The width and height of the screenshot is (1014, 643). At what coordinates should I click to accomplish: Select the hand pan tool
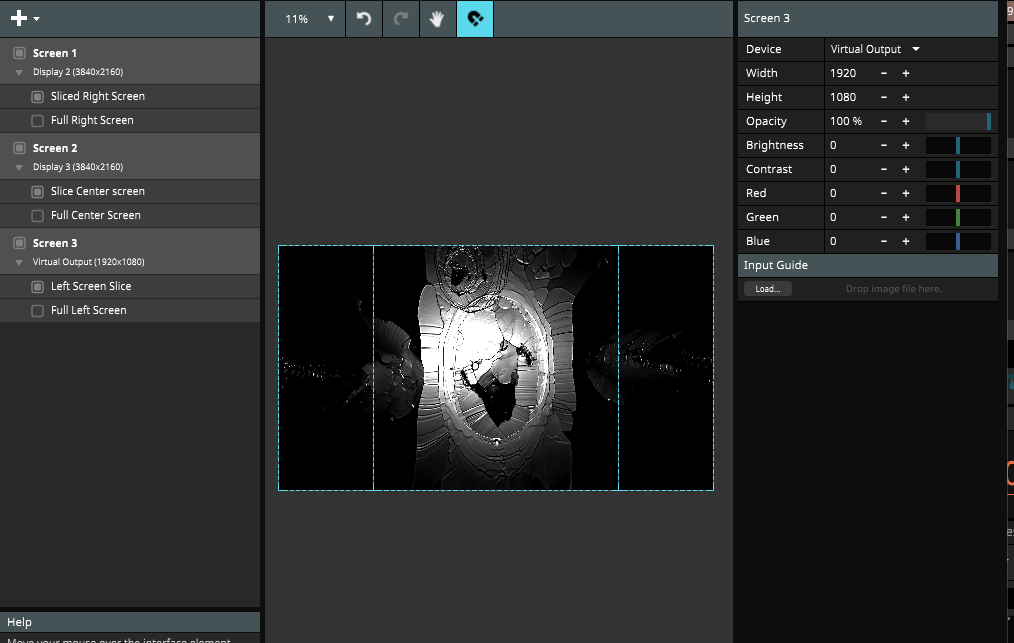[x=438, y=19]
